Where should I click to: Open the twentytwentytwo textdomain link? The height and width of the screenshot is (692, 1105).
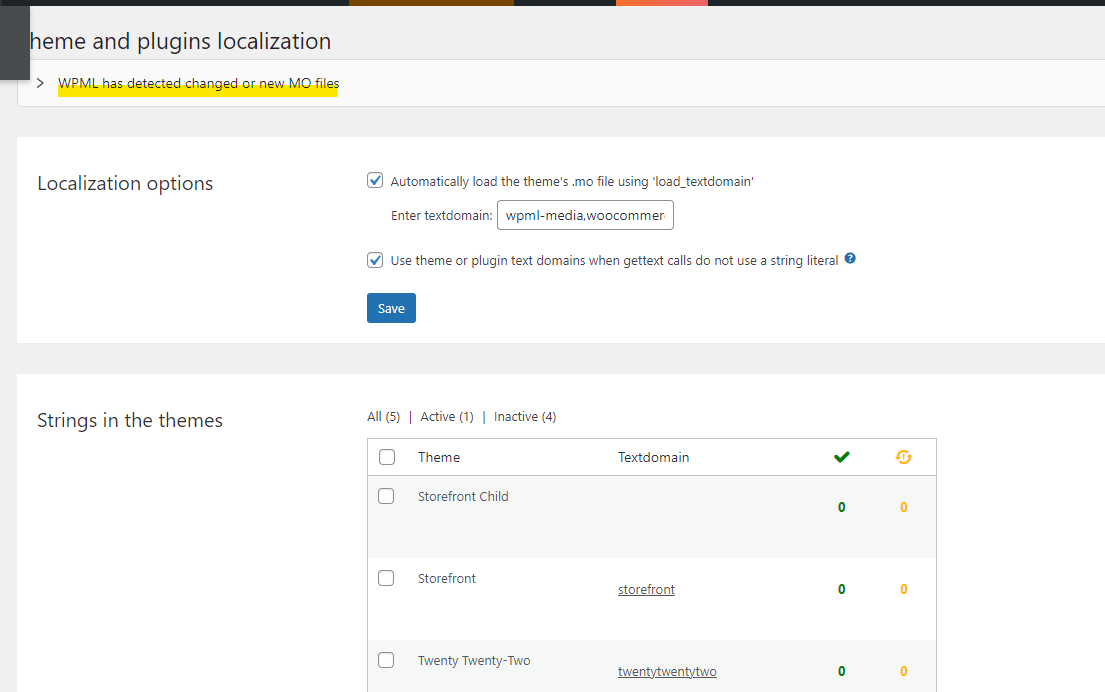(x=667, y=672)
